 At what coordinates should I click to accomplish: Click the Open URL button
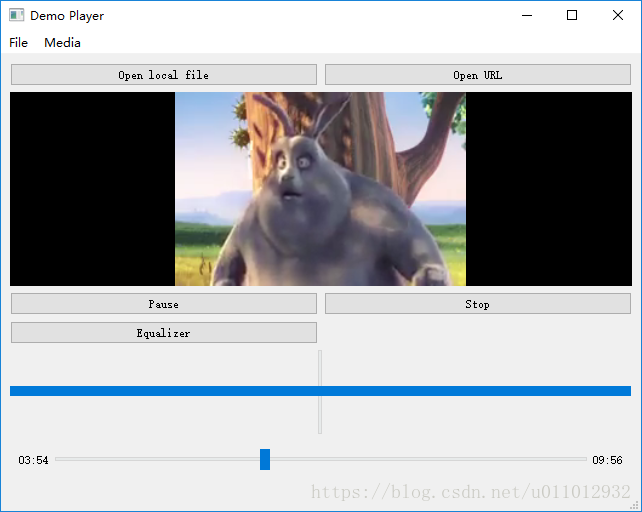[x=478, y=75]
